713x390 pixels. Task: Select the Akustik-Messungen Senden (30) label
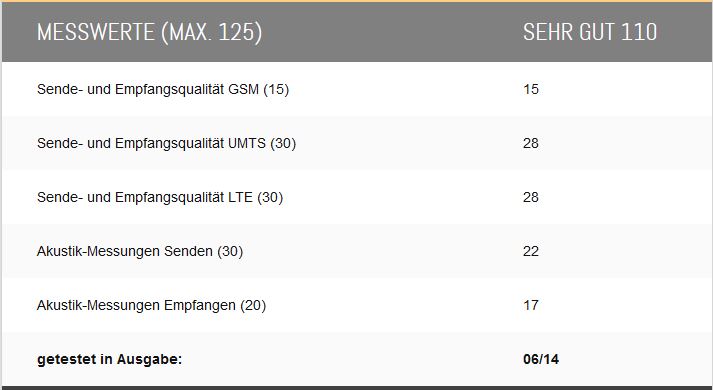point(140,251)
